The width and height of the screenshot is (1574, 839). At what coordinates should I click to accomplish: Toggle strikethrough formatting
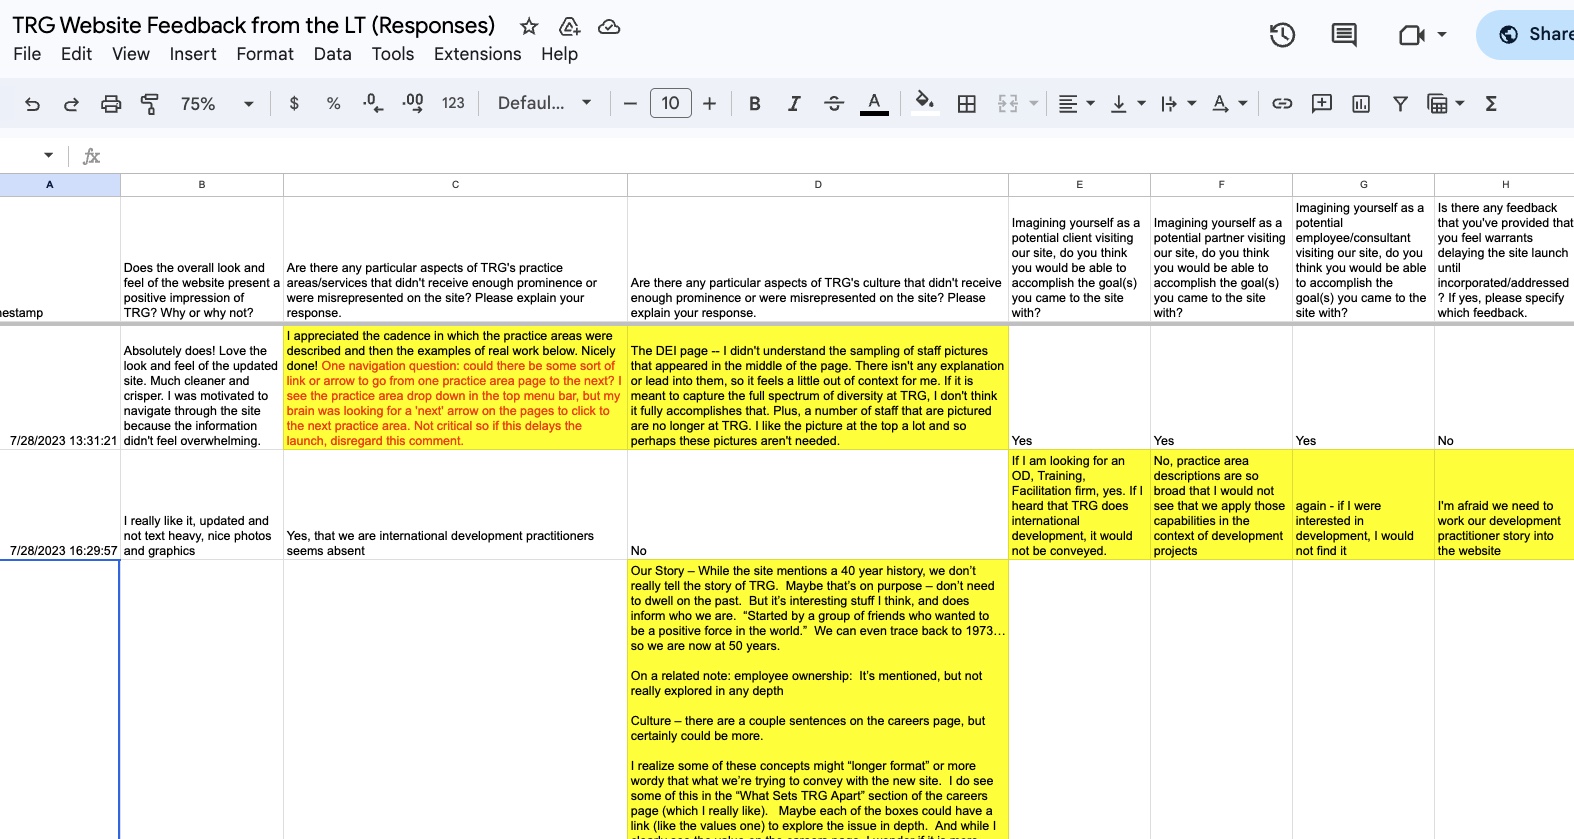pos(834,103)
